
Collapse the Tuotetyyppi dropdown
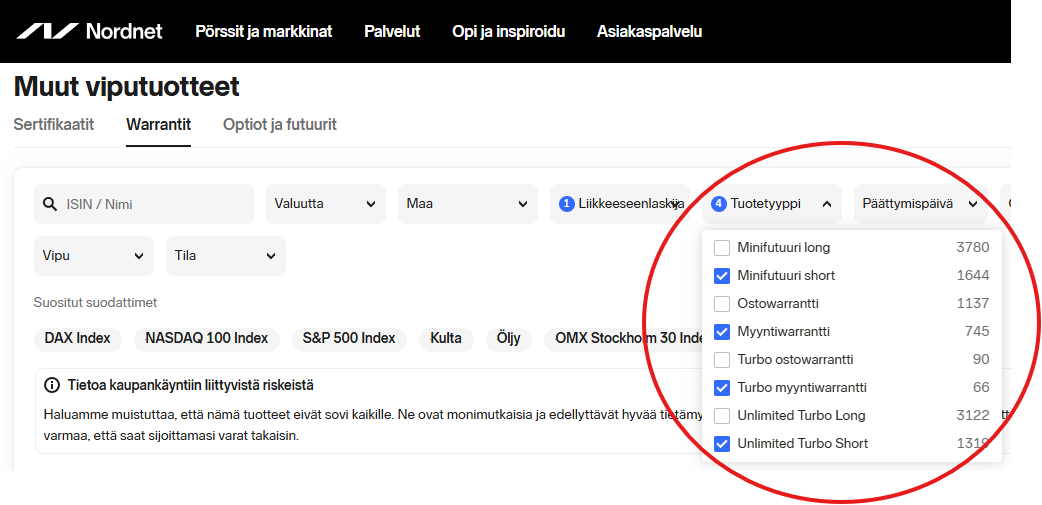[772, 204]
